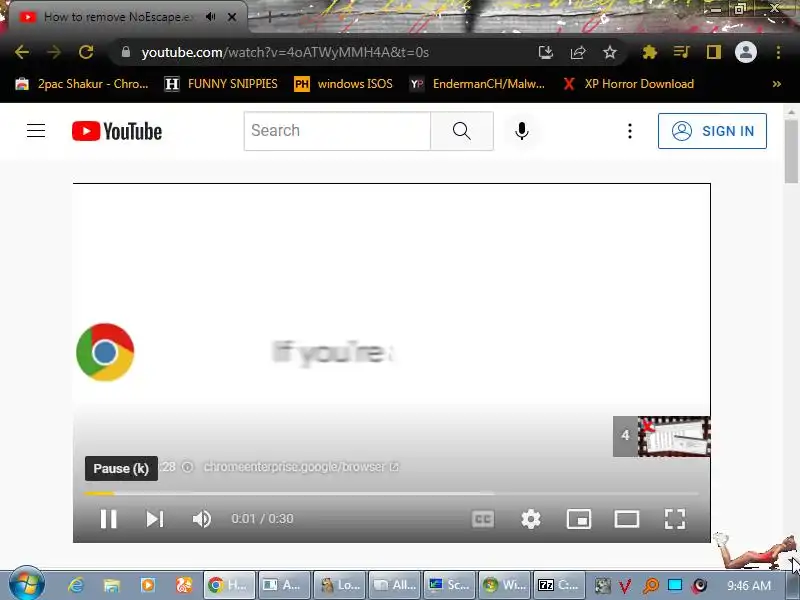The width and height of the screenshot is (800, 600).
Task: Open Windows Explorer folder on taskbar
Action: pyautogui.click(x=112, y=585)
